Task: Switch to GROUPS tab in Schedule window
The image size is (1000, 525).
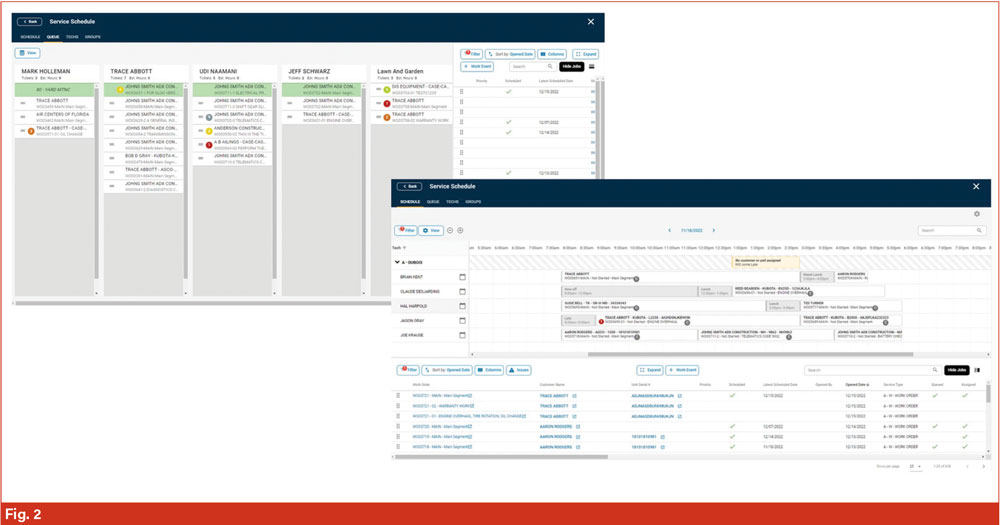Action: pyautogui.click(x=473, y=202)
